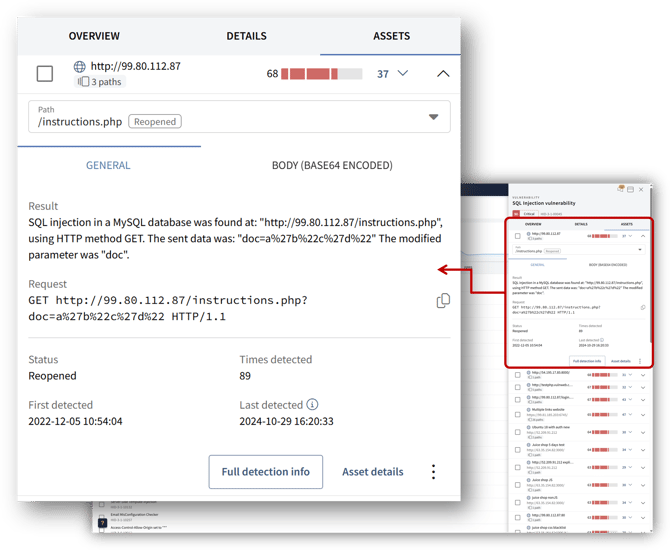Viewport: 670px width, 550px height.
Task: Expand the chevron next to large 37
Action: [403, 73]
